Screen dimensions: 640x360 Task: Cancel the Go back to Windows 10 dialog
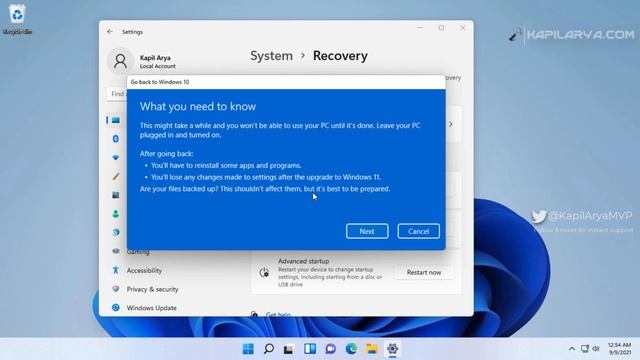(418, 231)
